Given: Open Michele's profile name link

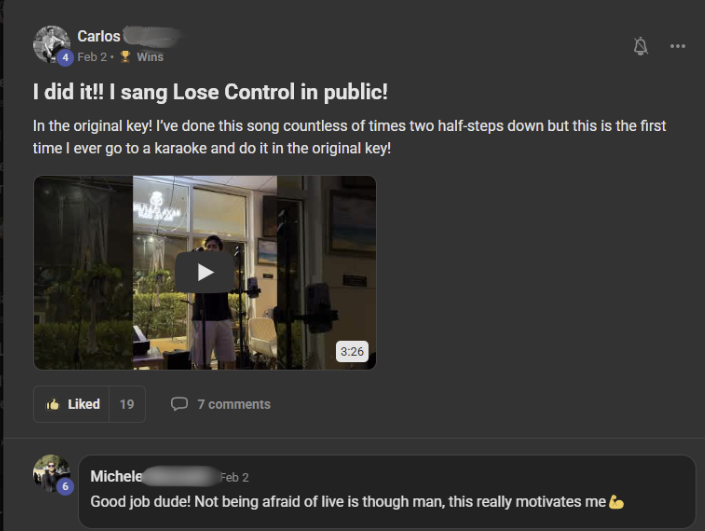Looking at the screenshot, I should coord(116,476).
